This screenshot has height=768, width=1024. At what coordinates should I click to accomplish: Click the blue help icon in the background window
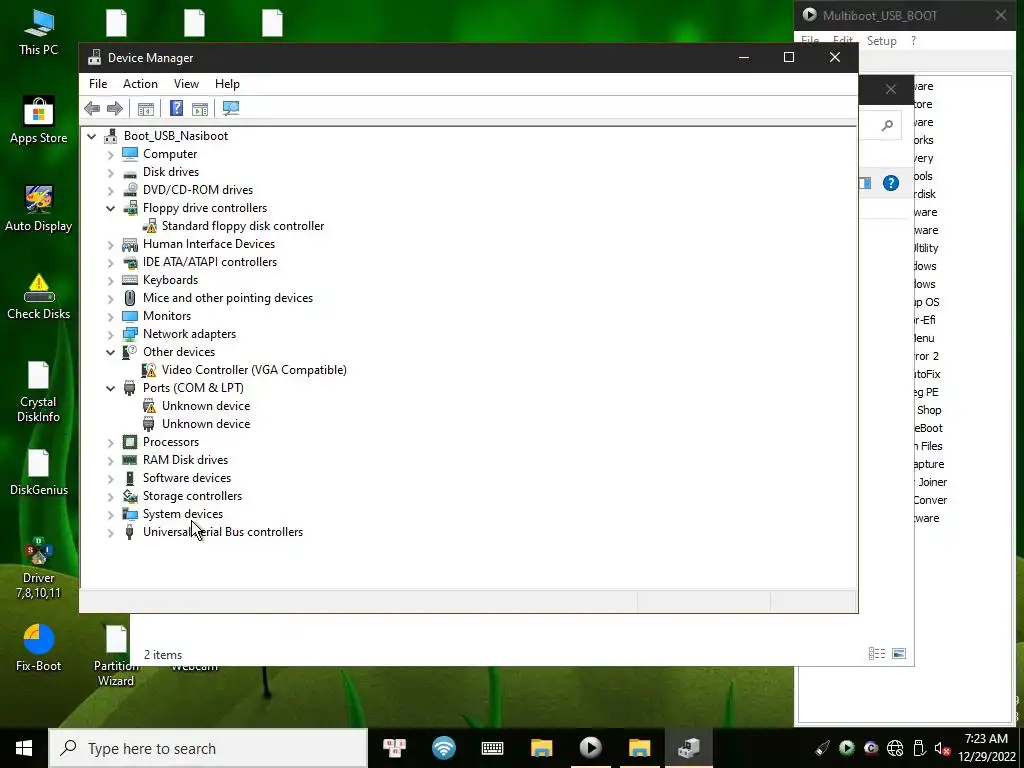point(891,183)
